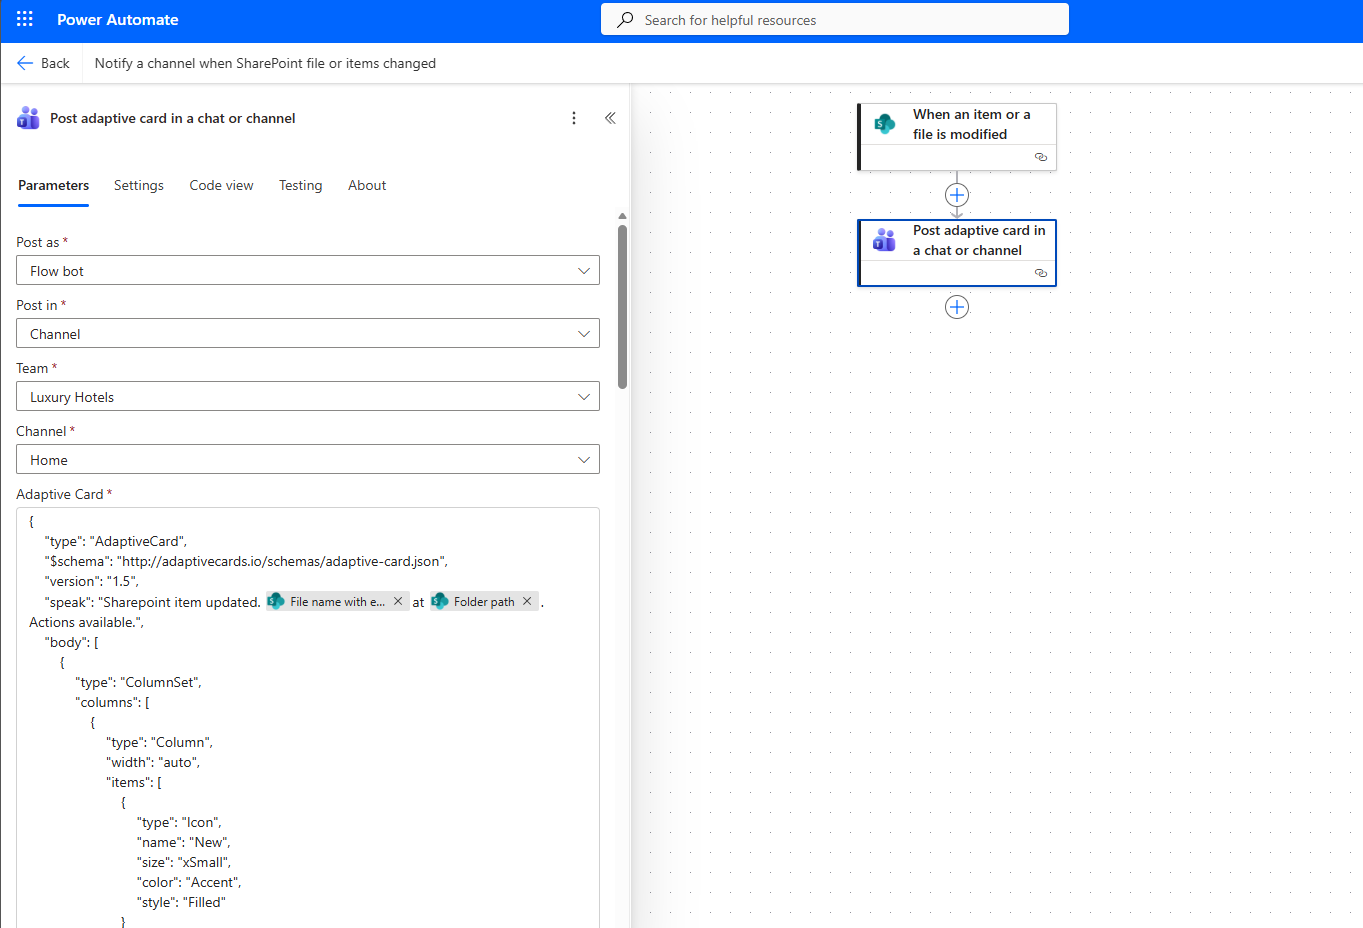Screen dimensions: 1363x928
Task: Expand the Post as dropdown
Action: (x=584, y=271)
